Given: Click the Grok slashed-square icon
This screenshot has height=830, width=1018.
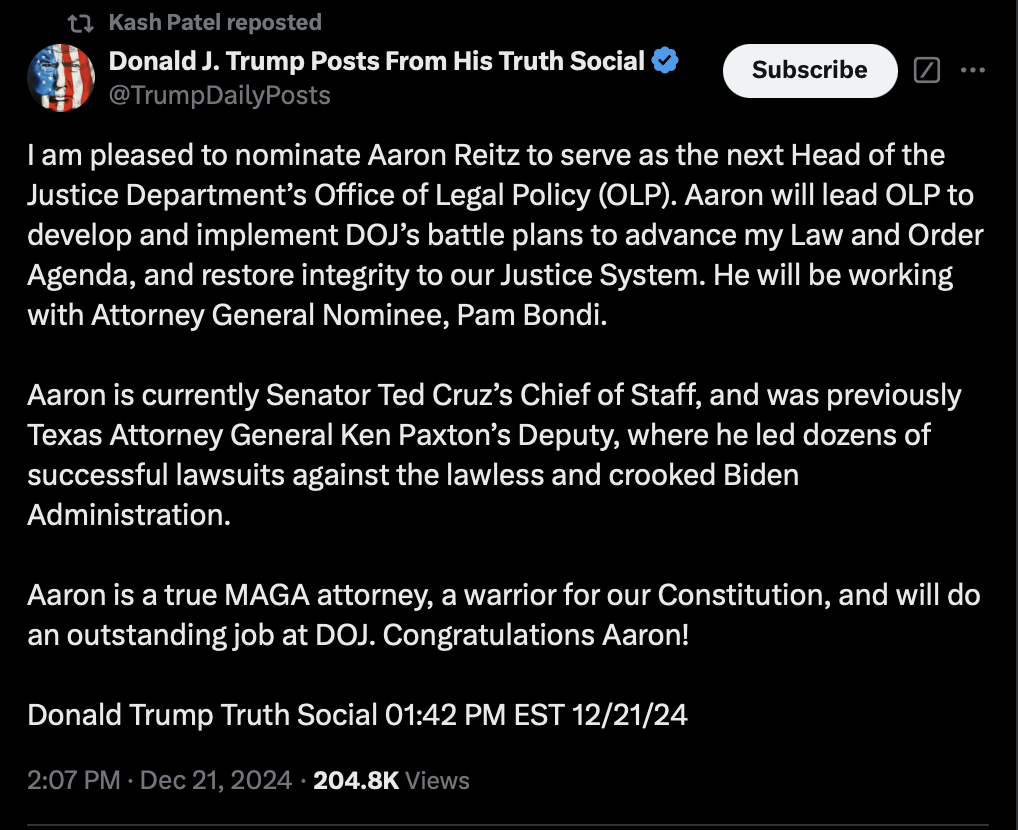Looking at the screenshot, I should (x=926, y=70).
